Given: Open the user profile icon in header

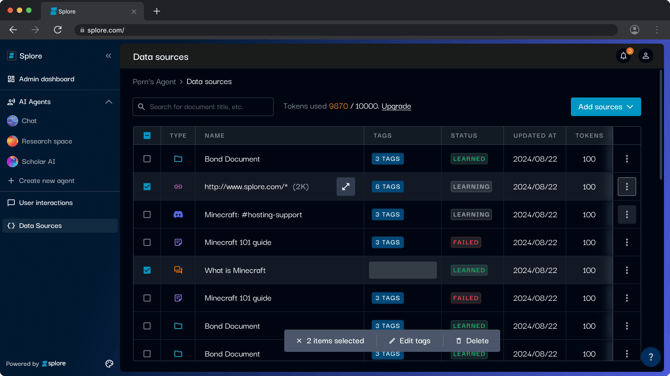Looking at the screenshot, I should point(646,56).
